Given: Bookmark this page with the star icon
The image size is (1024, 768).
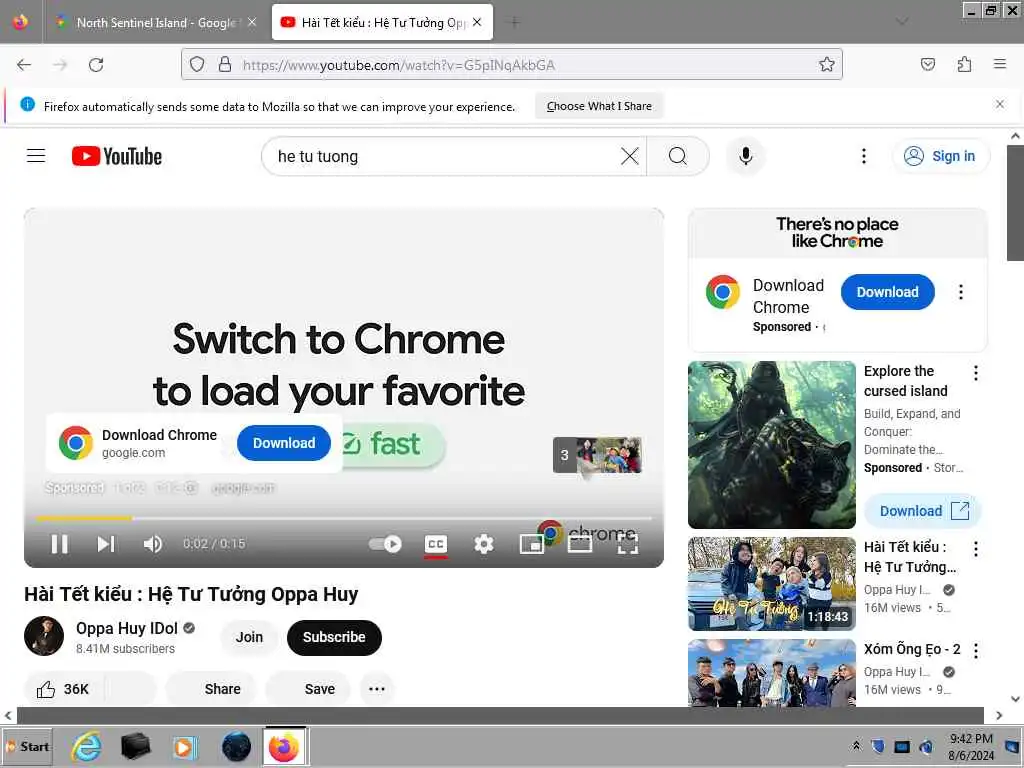Looking at the screenshot, I should (x=827, y=65).
